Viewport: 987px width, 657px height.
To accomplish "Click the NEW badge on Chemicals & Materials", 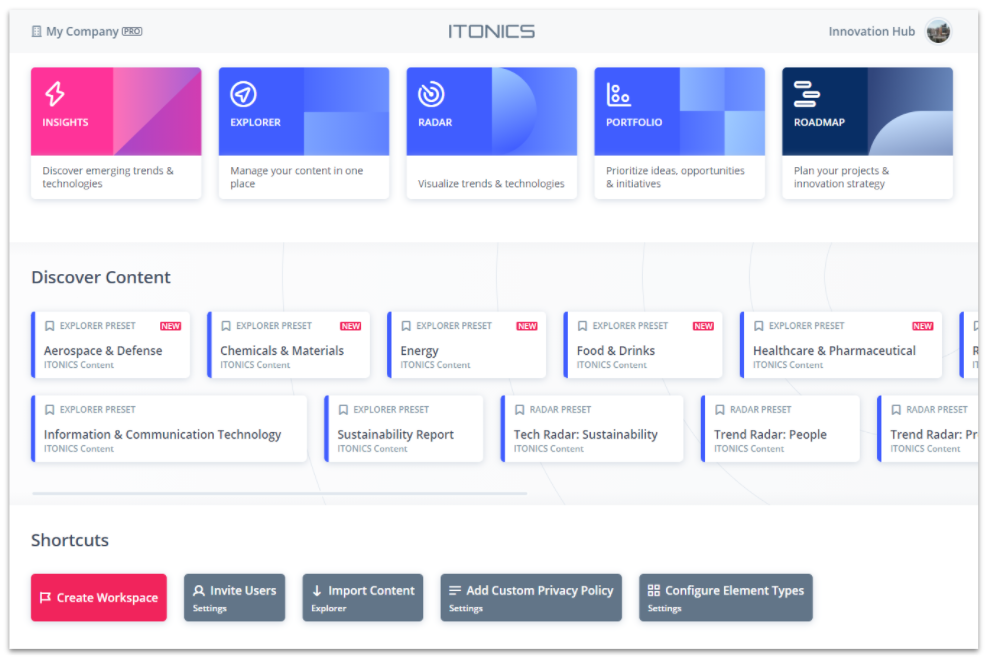I will [351, 326].
